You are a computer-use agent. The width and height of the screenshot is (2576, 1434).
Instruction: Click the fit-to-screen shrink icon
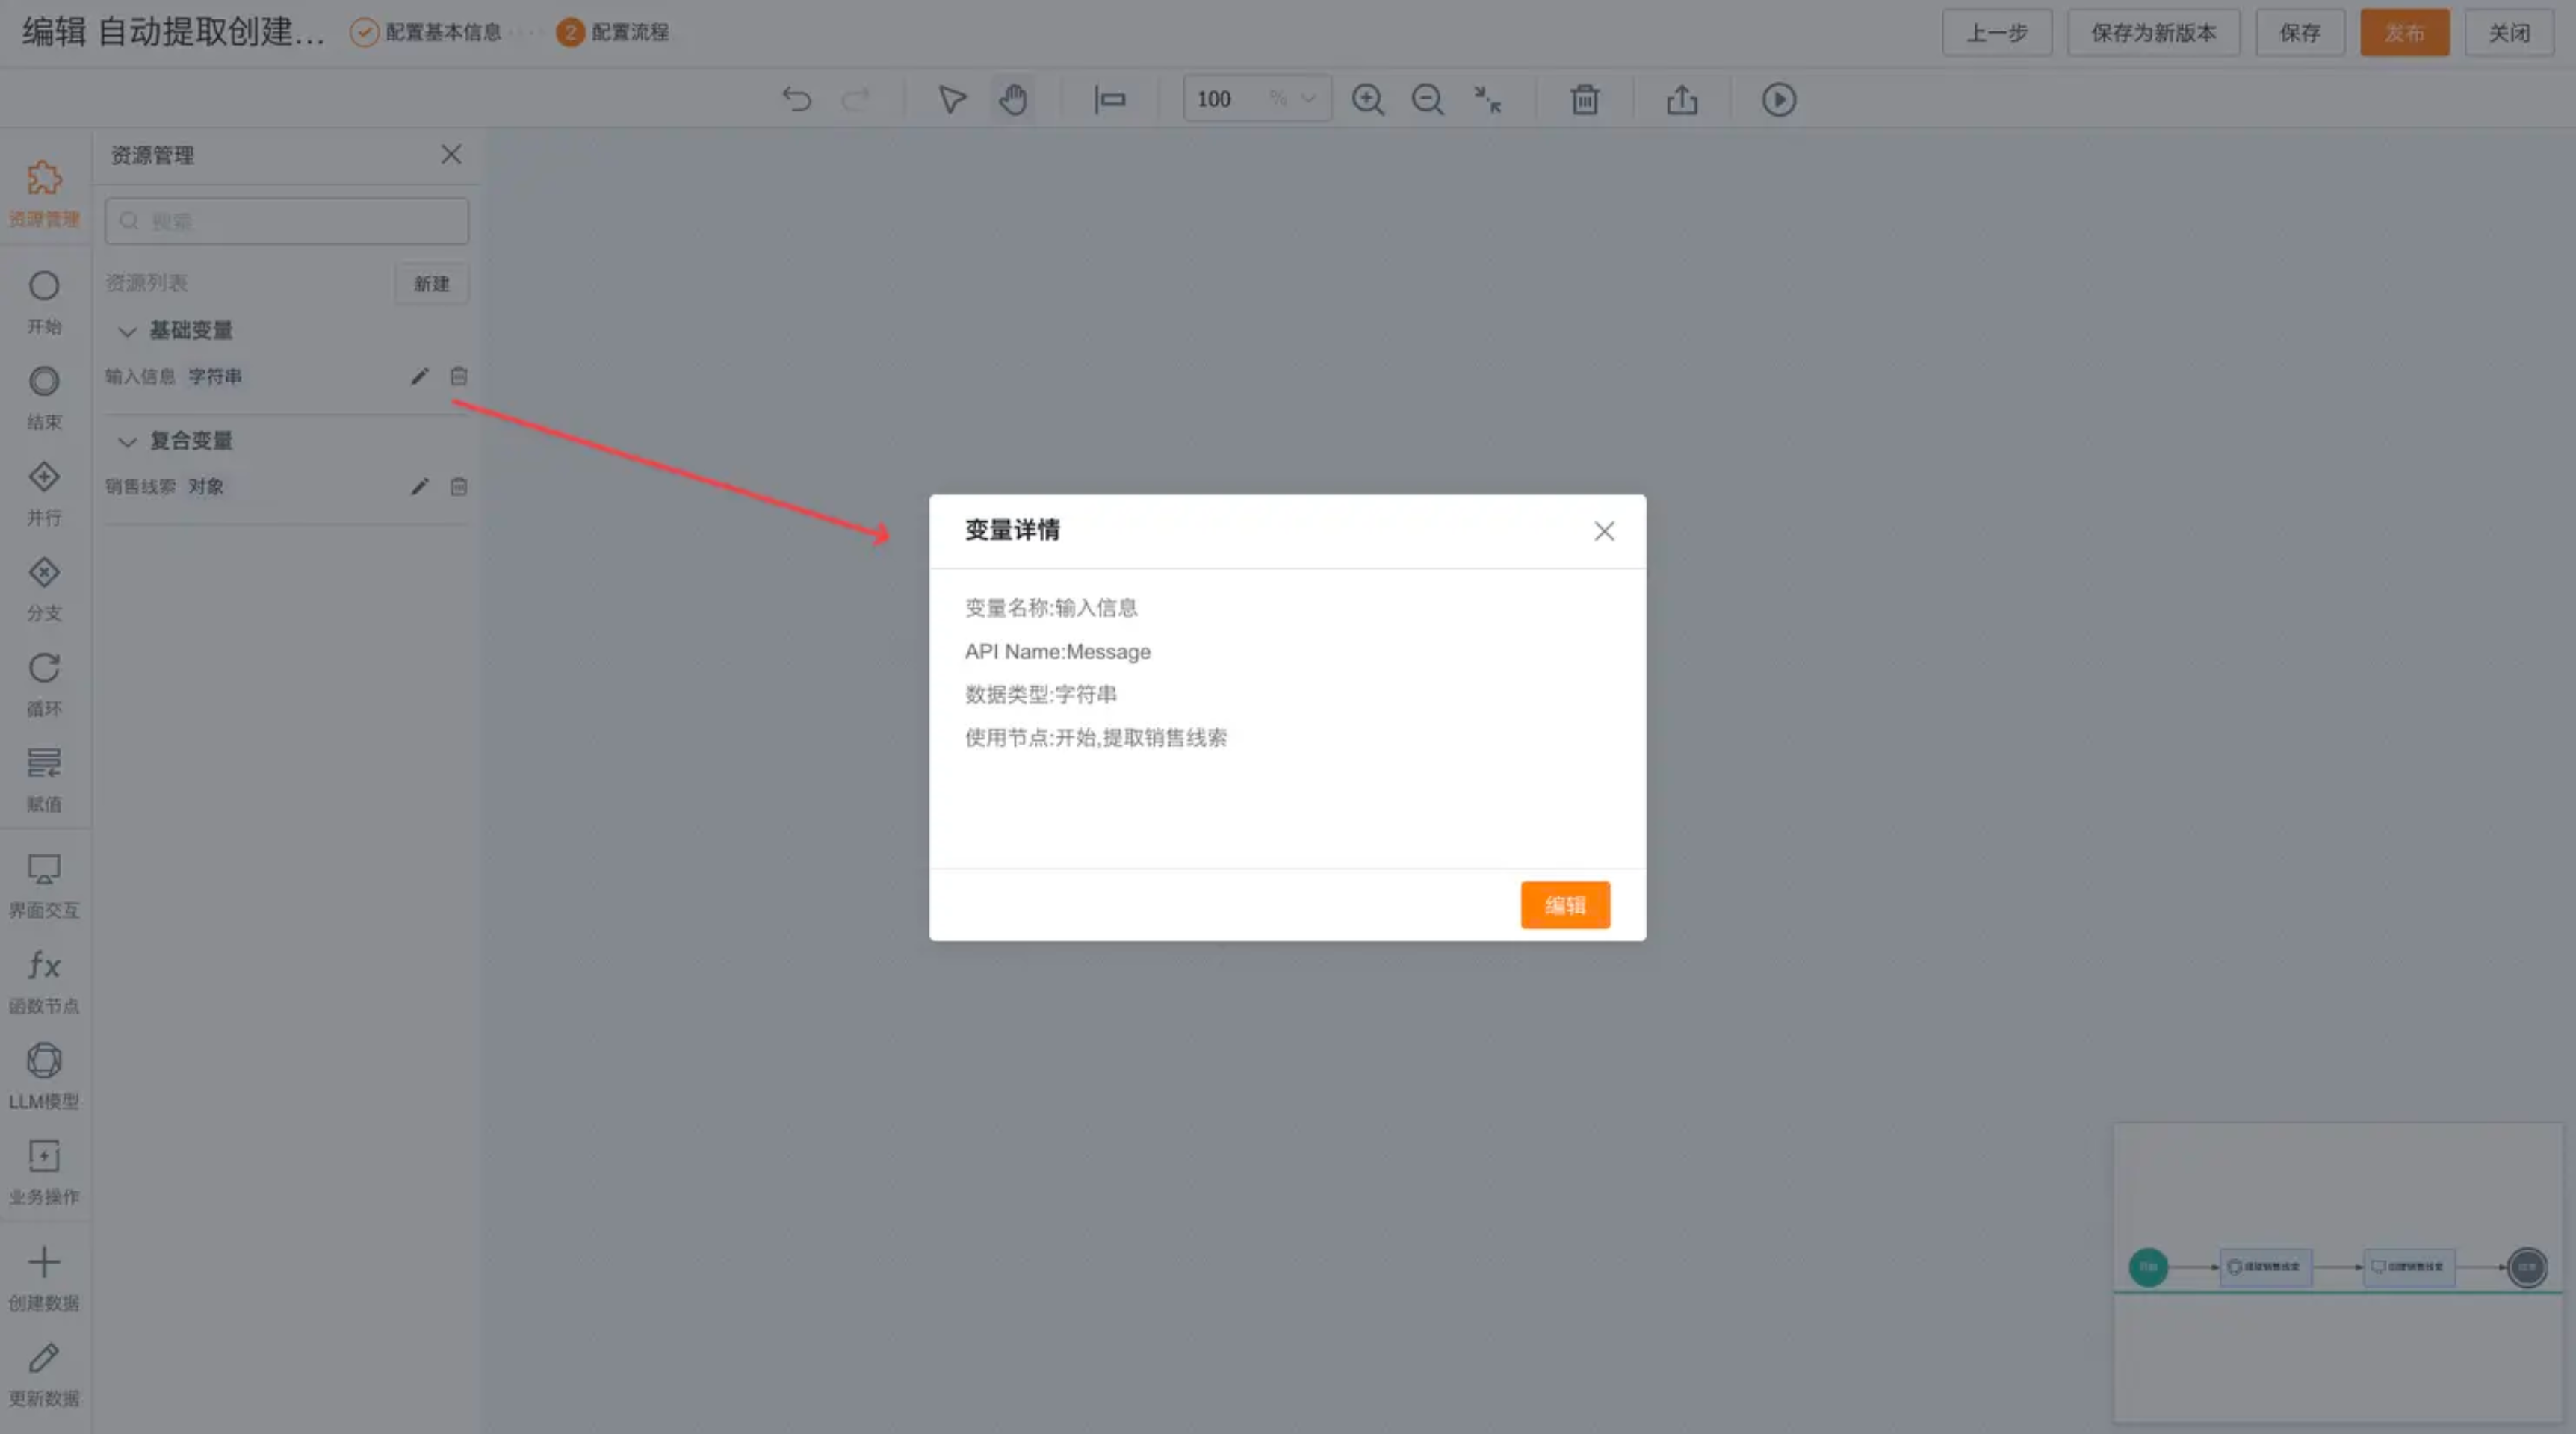tap(1488, 99)
